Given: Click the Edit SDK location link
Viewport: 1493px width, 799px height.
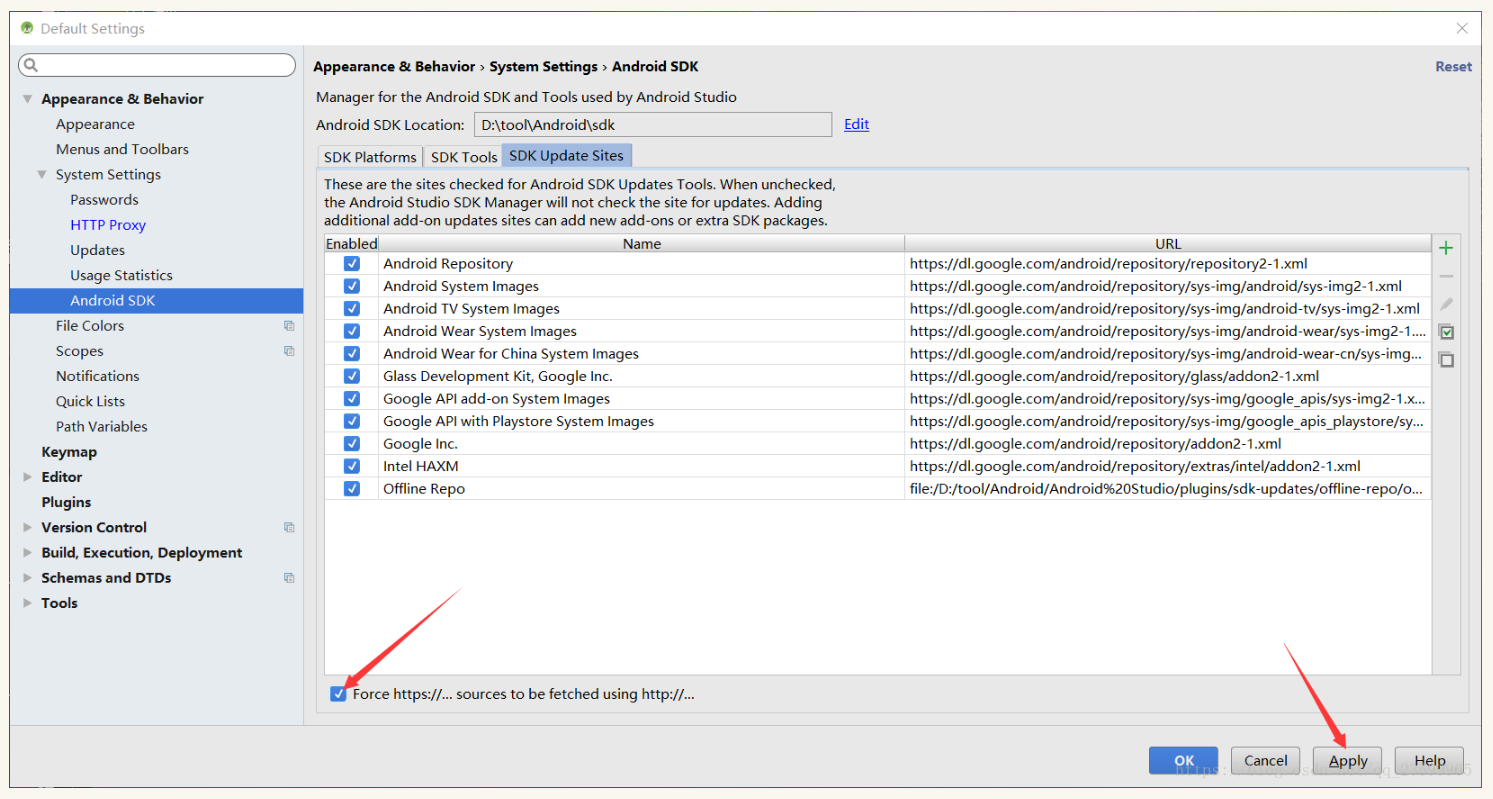Looking at the screenshot, I should click(x=856, y=124).
